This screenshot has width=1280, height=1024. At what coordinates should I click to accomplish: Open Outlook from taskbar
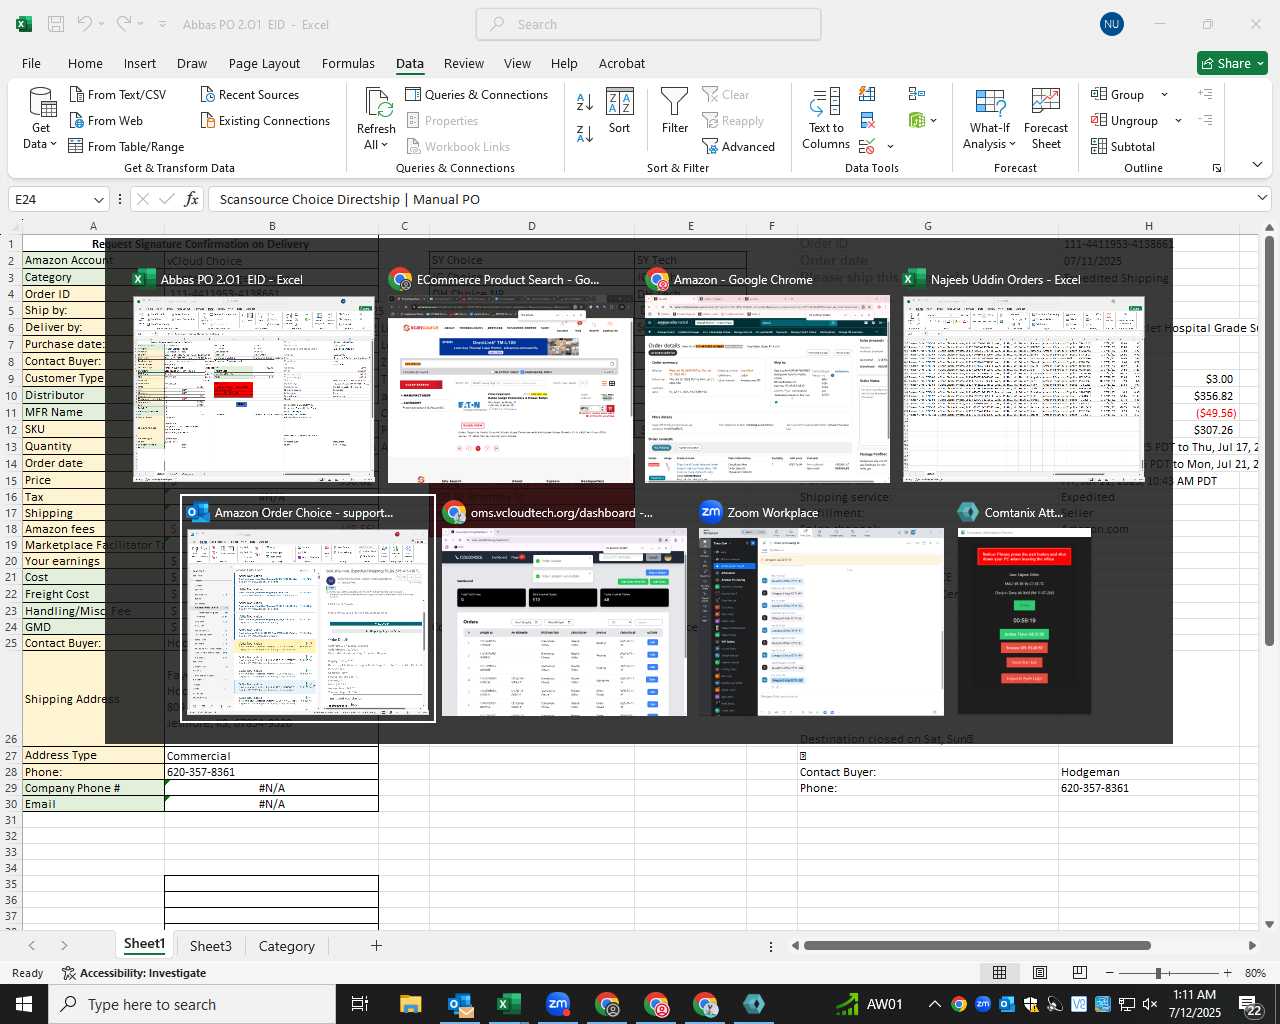pos(460,1004)
